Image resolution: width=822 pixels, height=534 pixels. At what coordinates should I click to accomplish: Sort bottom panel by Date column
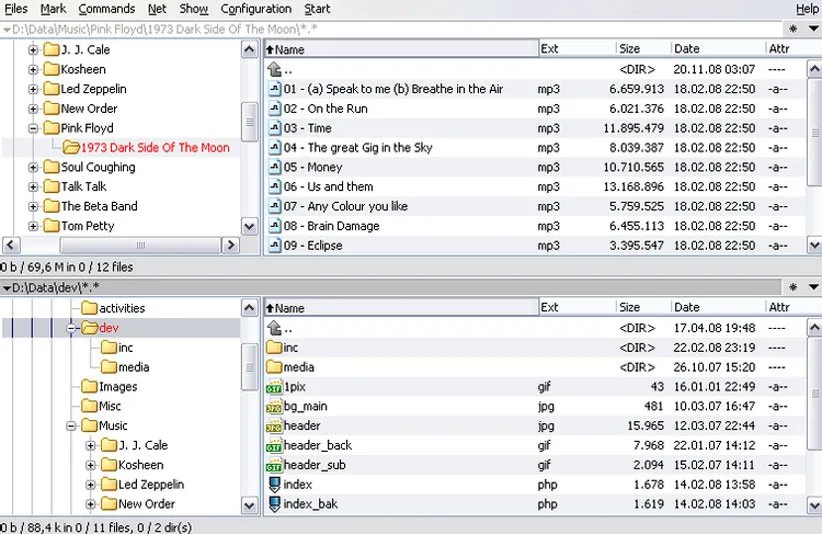coord(686,308)
